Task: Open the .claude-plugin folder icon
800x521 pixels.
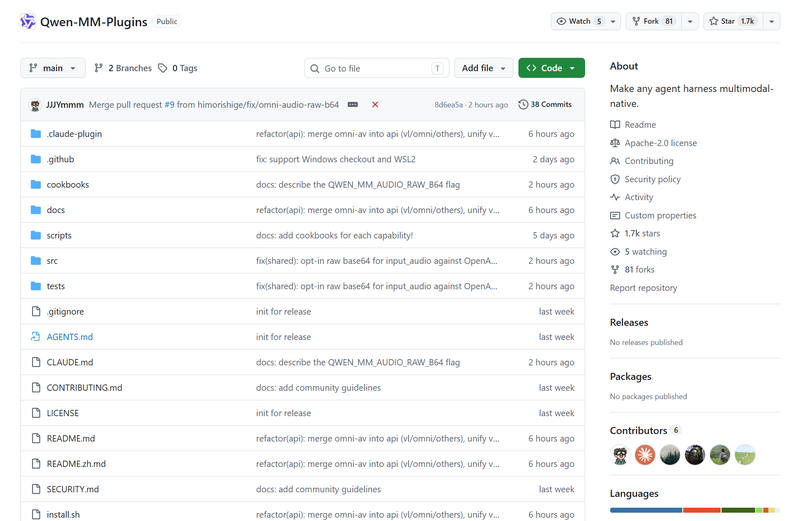Action: (x=36, y=134)
